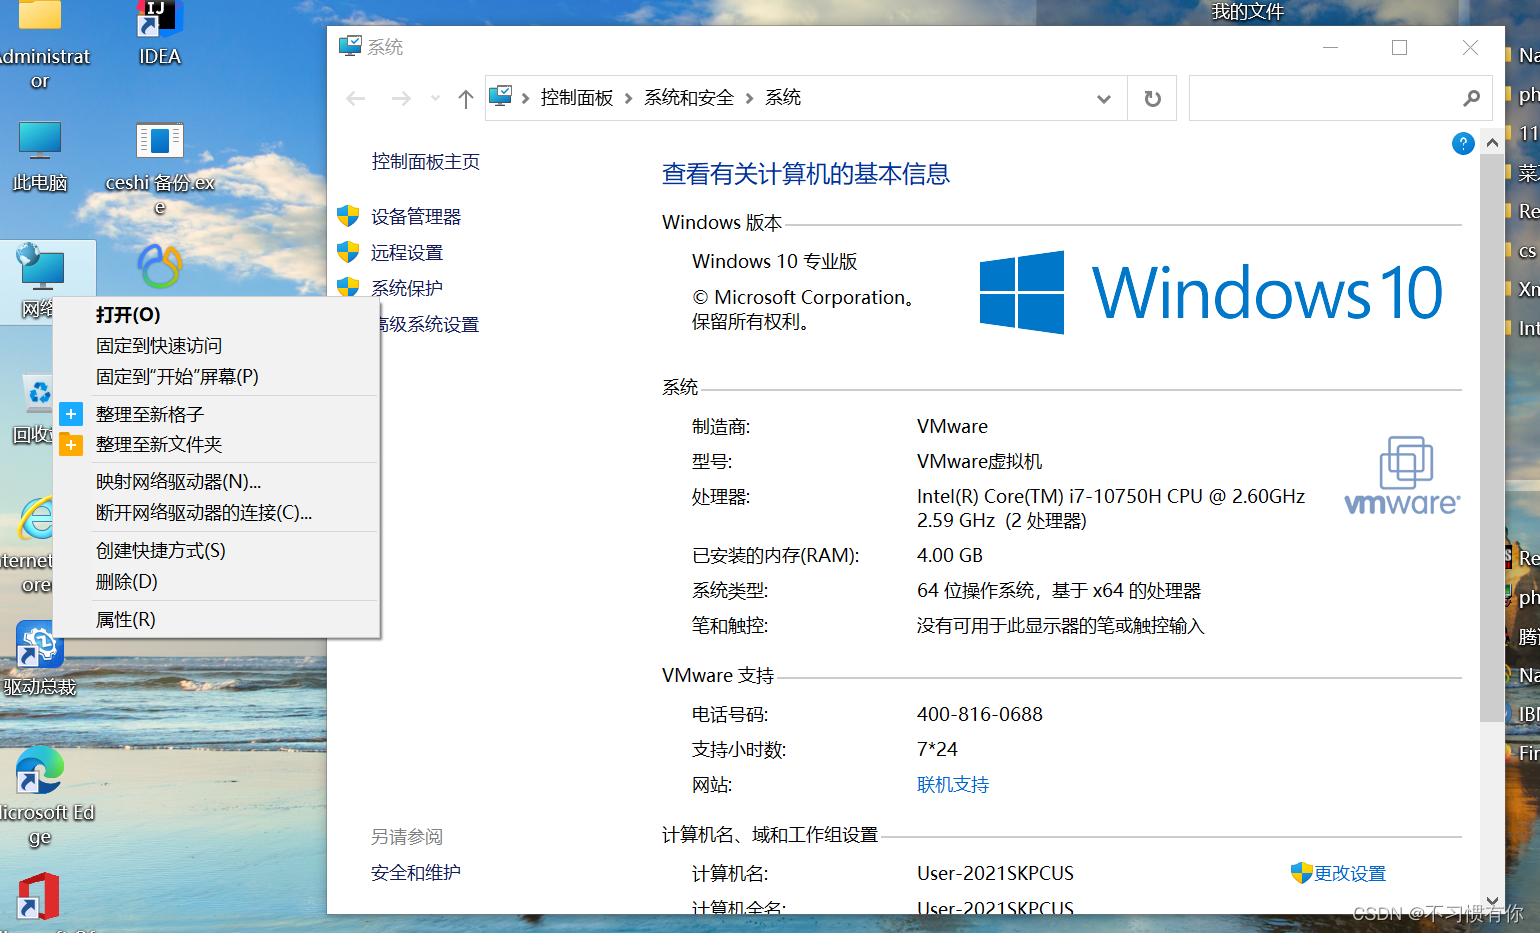Screen dimensions: 1540x933
Task: Open the address bar history dropdown
Action: tap(1103, 98)
